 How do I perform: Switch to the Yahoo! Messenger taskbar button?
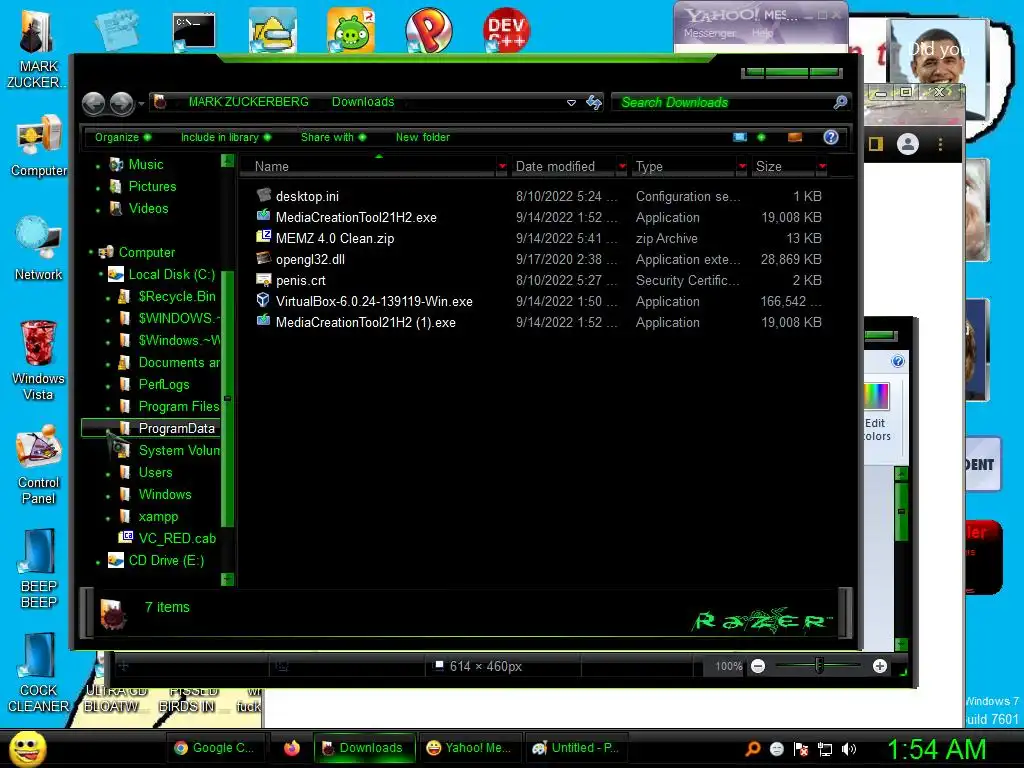pos(468,748)
